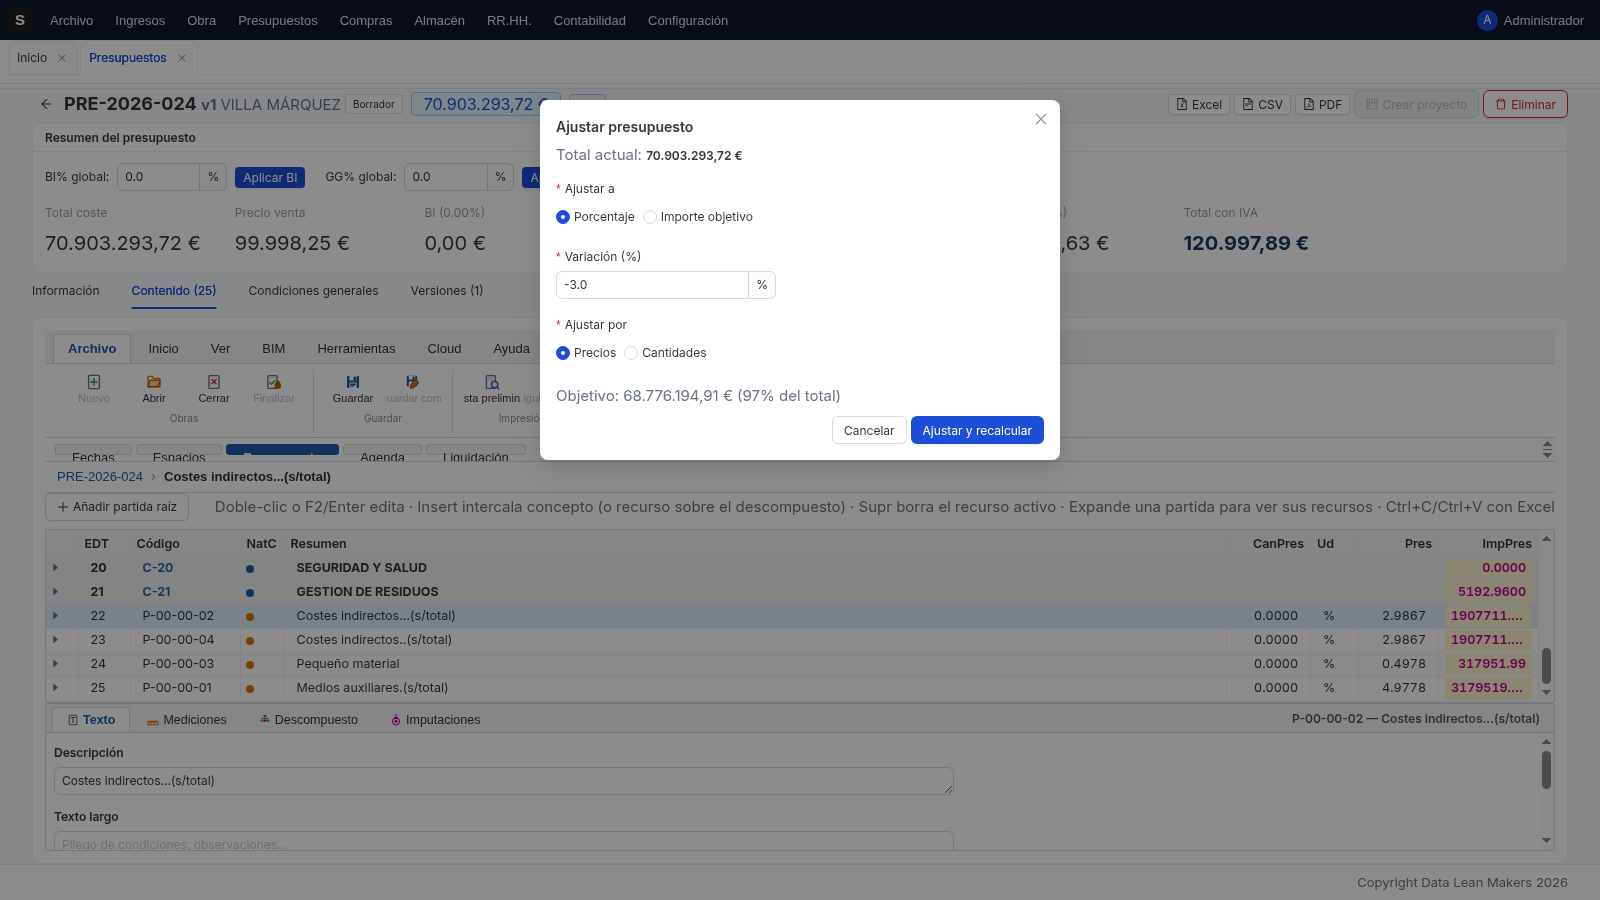
Task: Click the Aplicar BI button
Action: 270,178
